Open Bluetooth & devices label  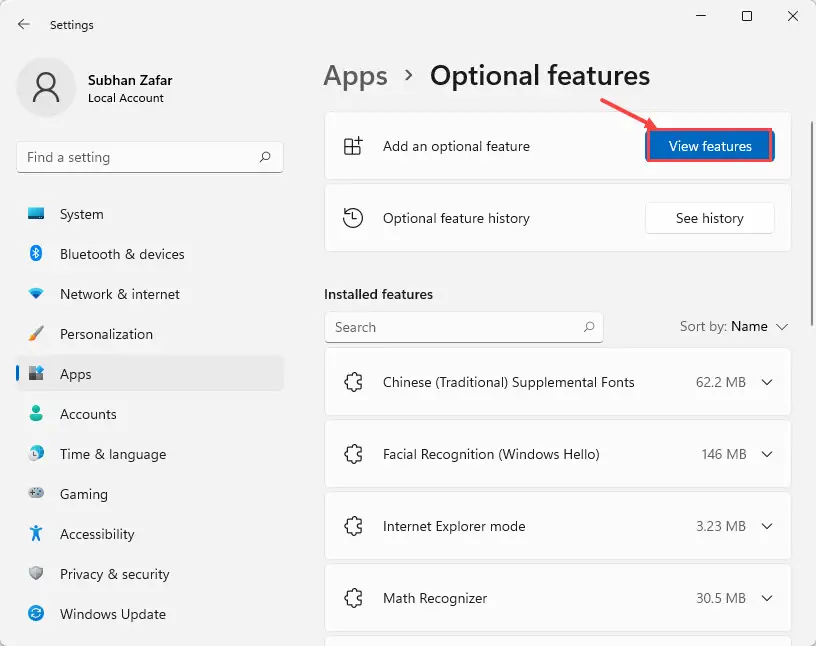pos(122,254)
